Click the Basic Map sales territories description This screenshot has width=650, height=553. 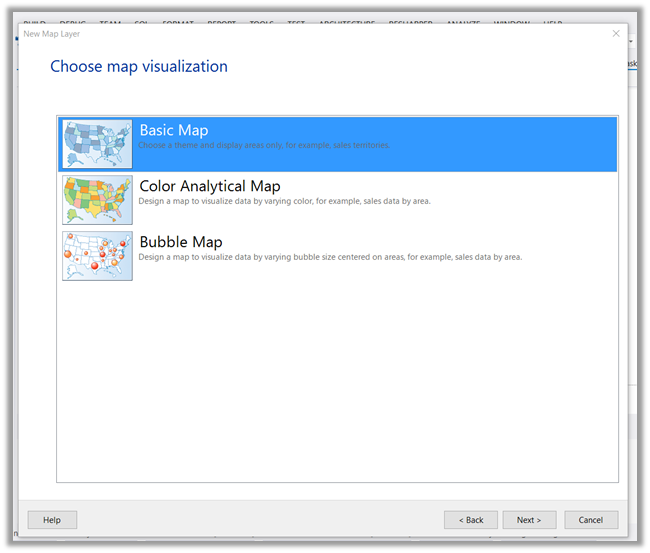tap(265, 146)
